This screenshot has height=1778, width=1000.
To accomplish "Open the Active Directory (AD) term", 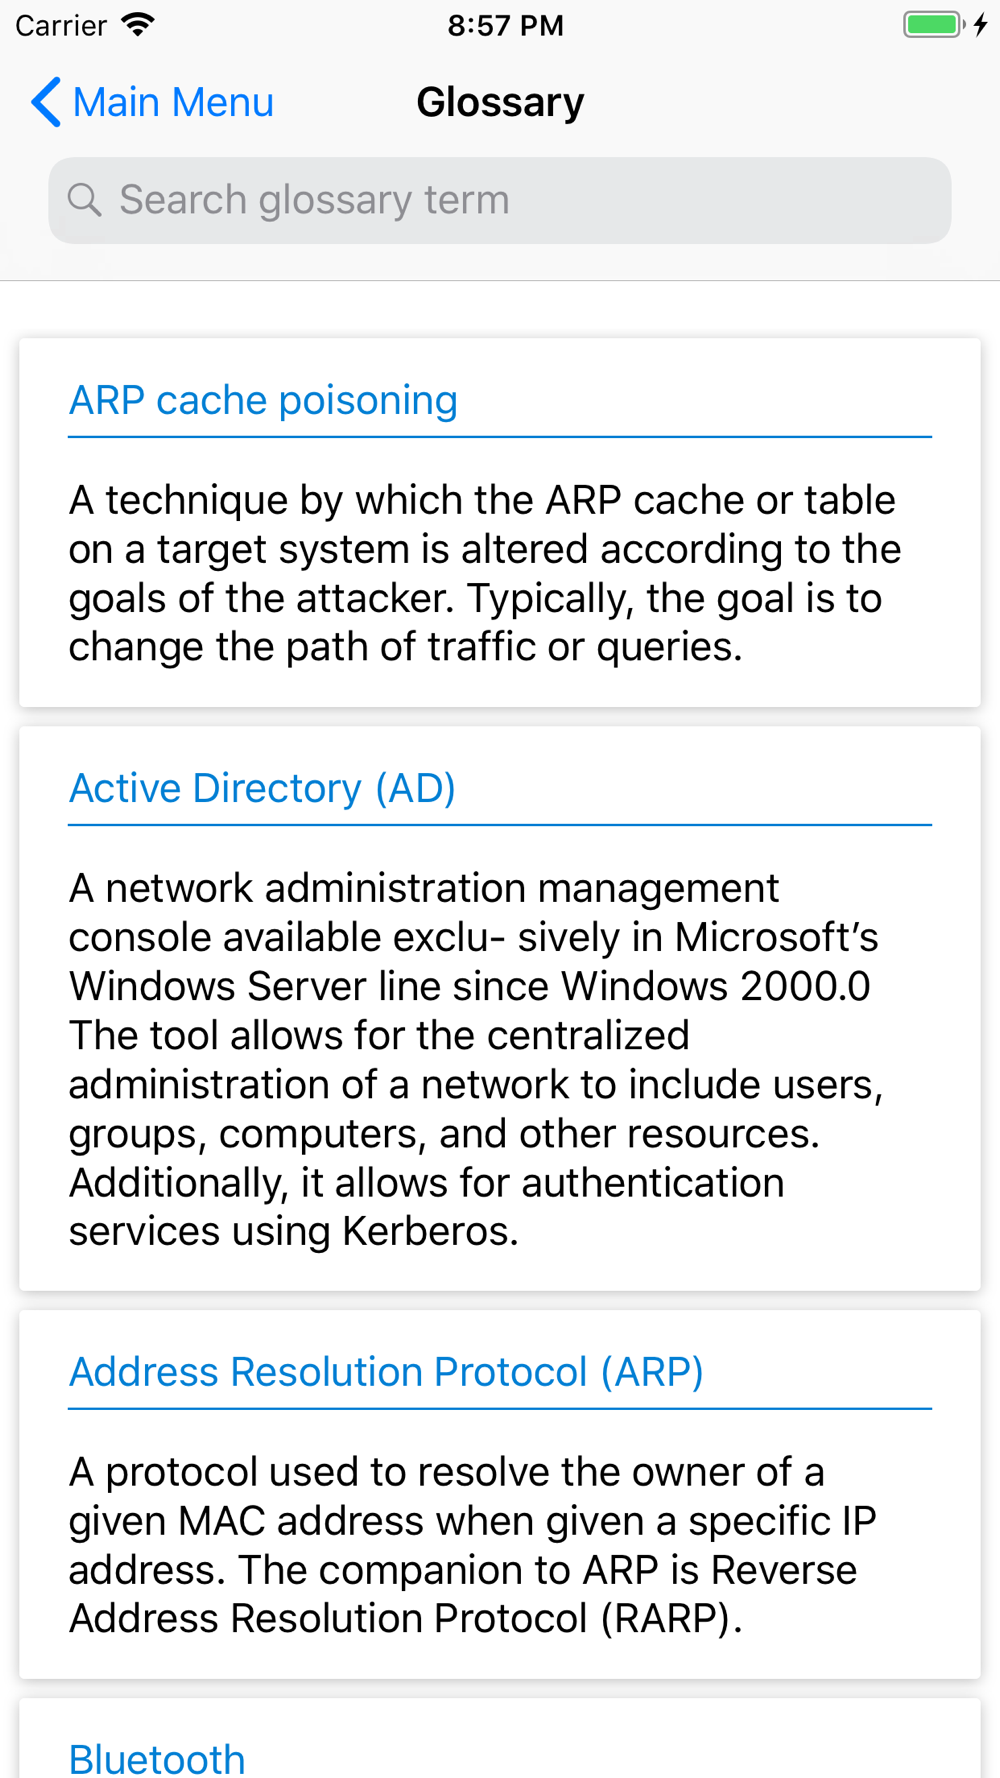I will tap(262, 788).
